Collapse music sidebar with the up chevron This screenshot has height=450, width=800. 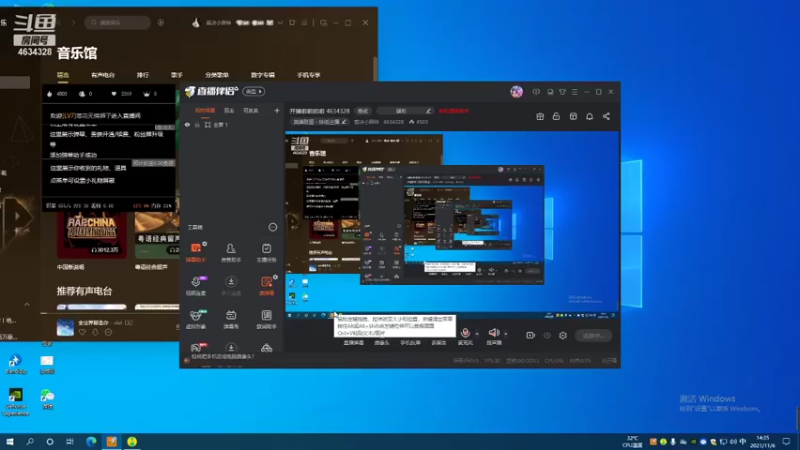point(27,304)
